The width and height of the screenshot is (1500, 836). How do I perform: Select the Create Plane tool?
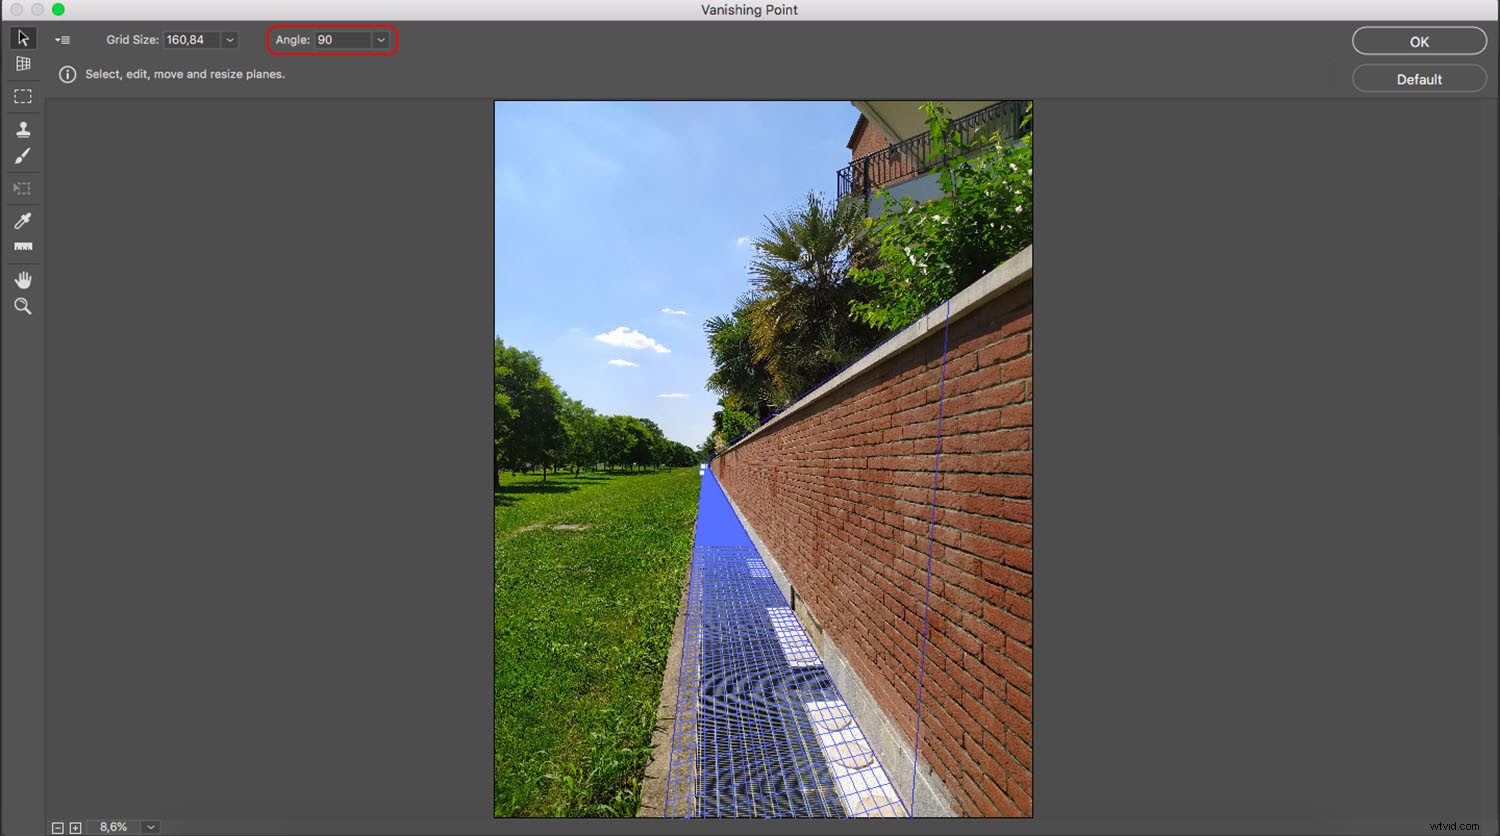pyautogui.click(x=23, y=63)
